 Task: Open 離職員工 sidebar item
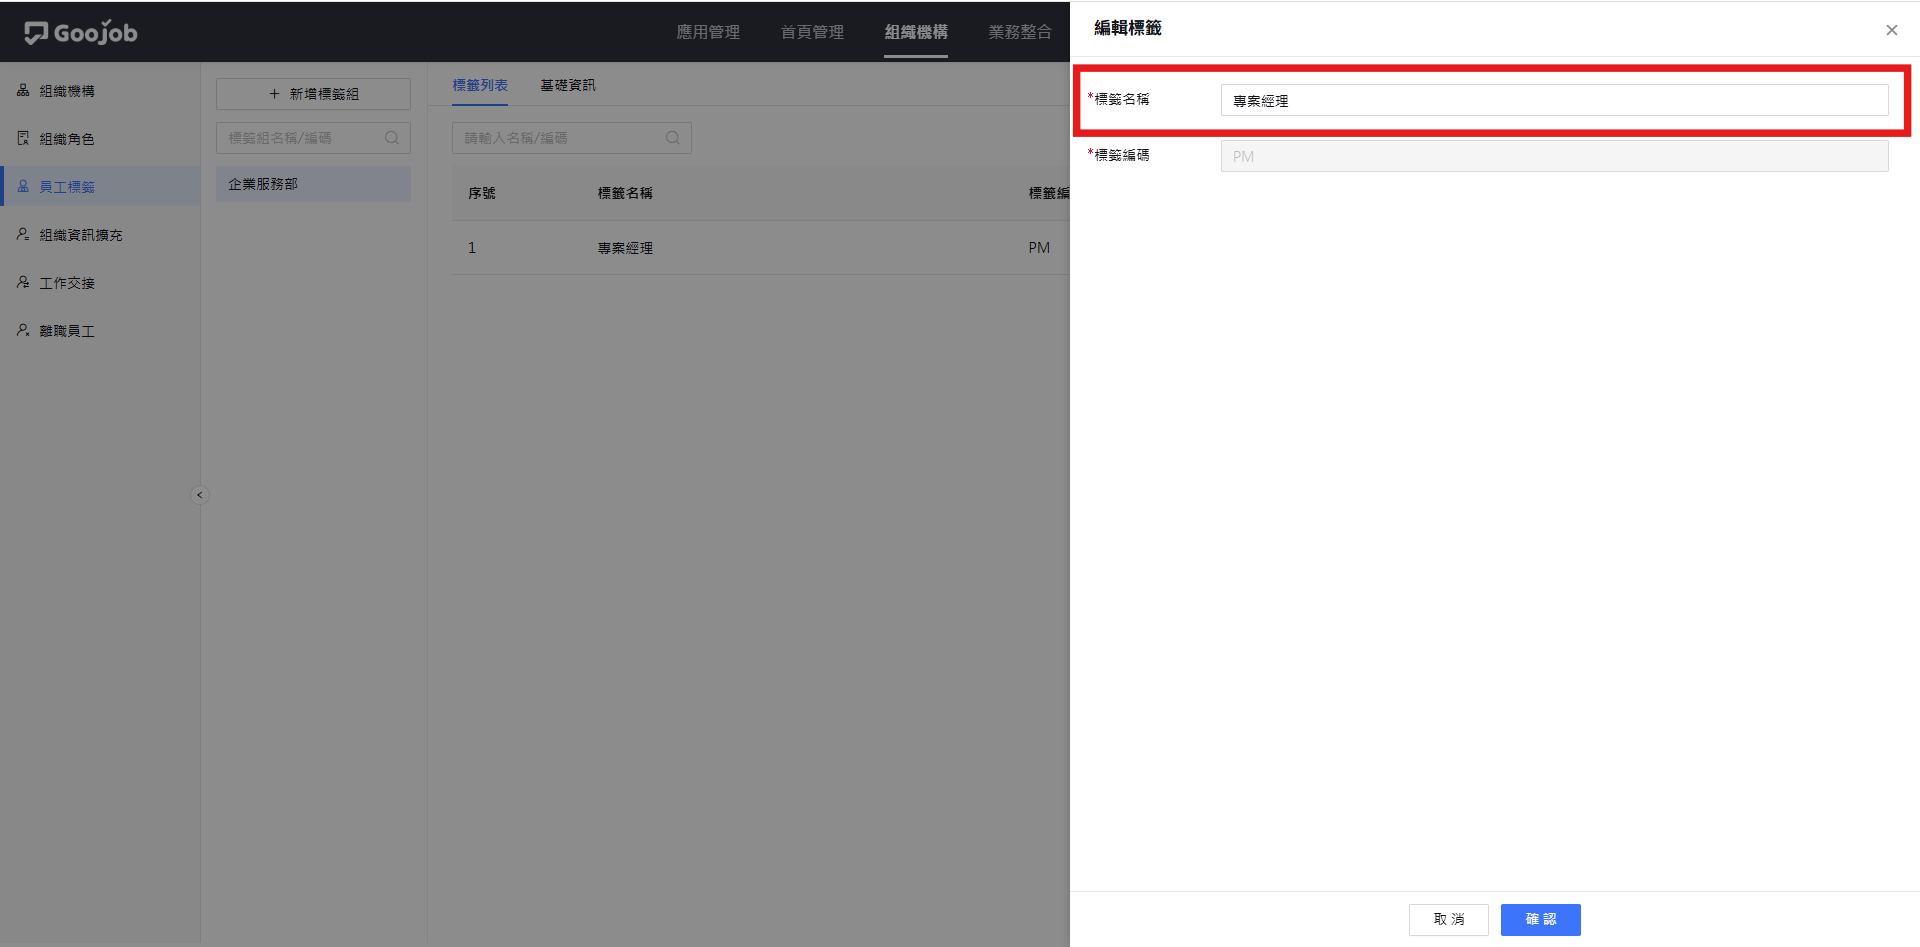click(x=67, y=331)
